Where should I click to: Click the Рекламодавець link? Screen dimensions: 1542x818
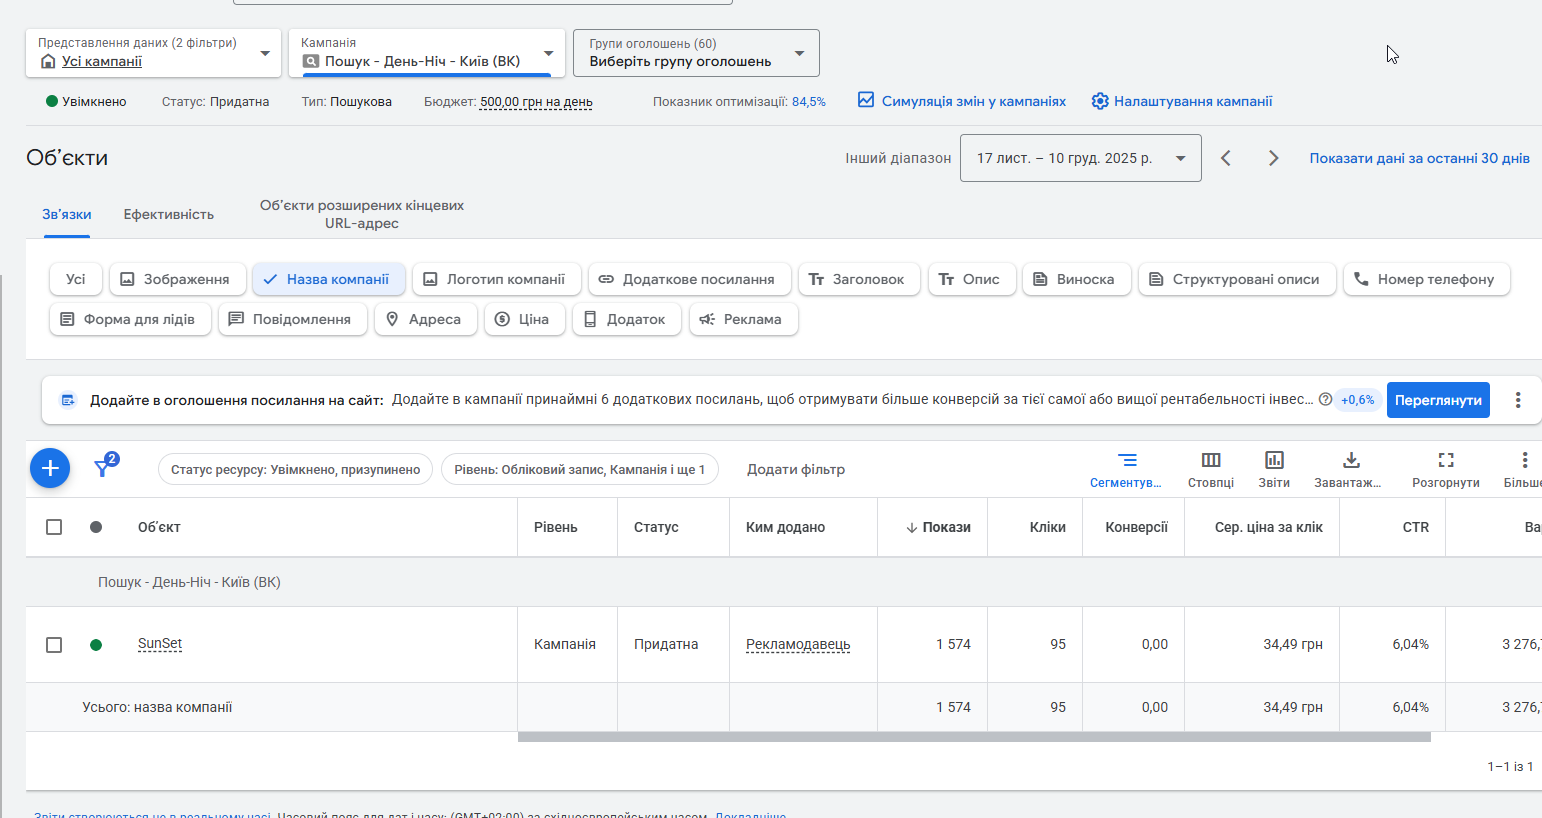(x=798, y=645)
